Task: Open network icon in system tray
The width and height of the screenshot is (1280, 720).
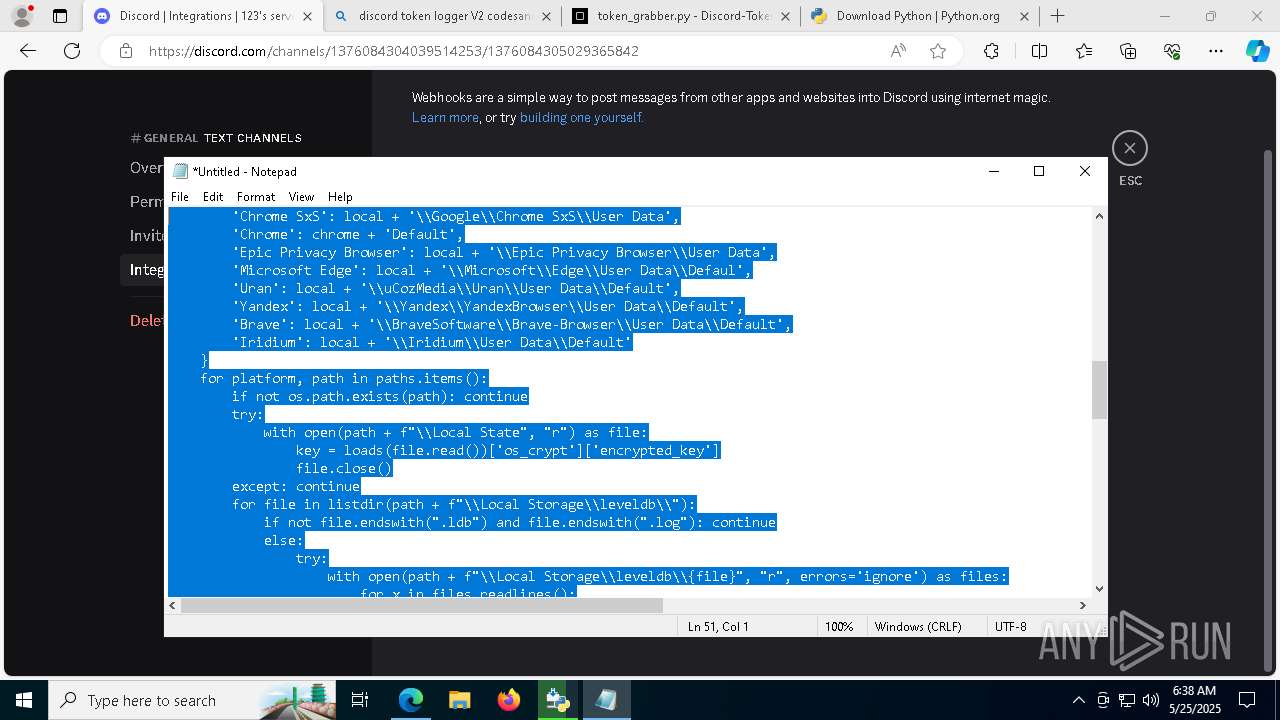Action: point(1127,700)
